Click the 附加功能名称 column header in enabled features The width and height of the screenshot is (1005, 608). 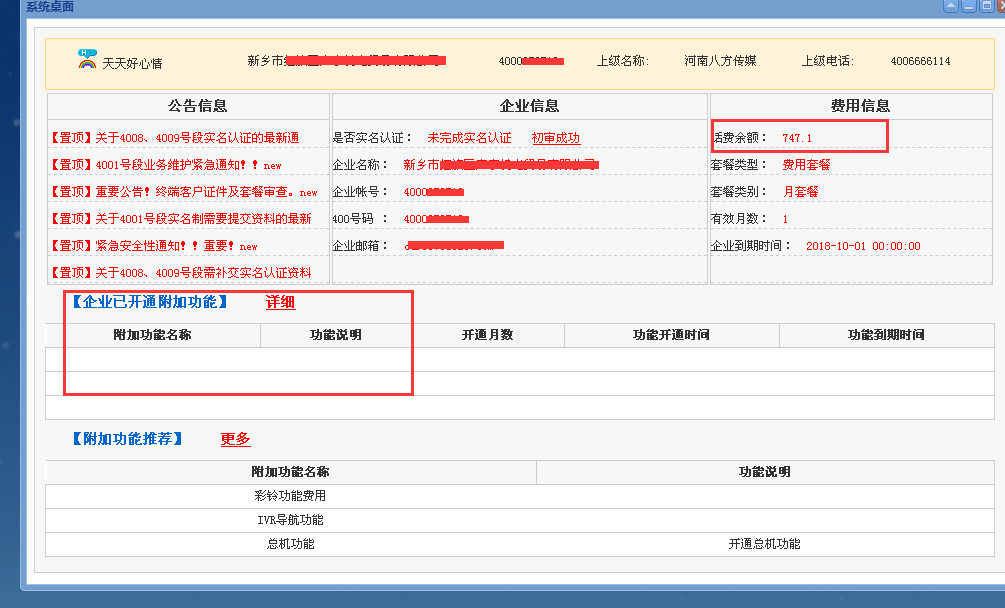[x=152, y=335]
